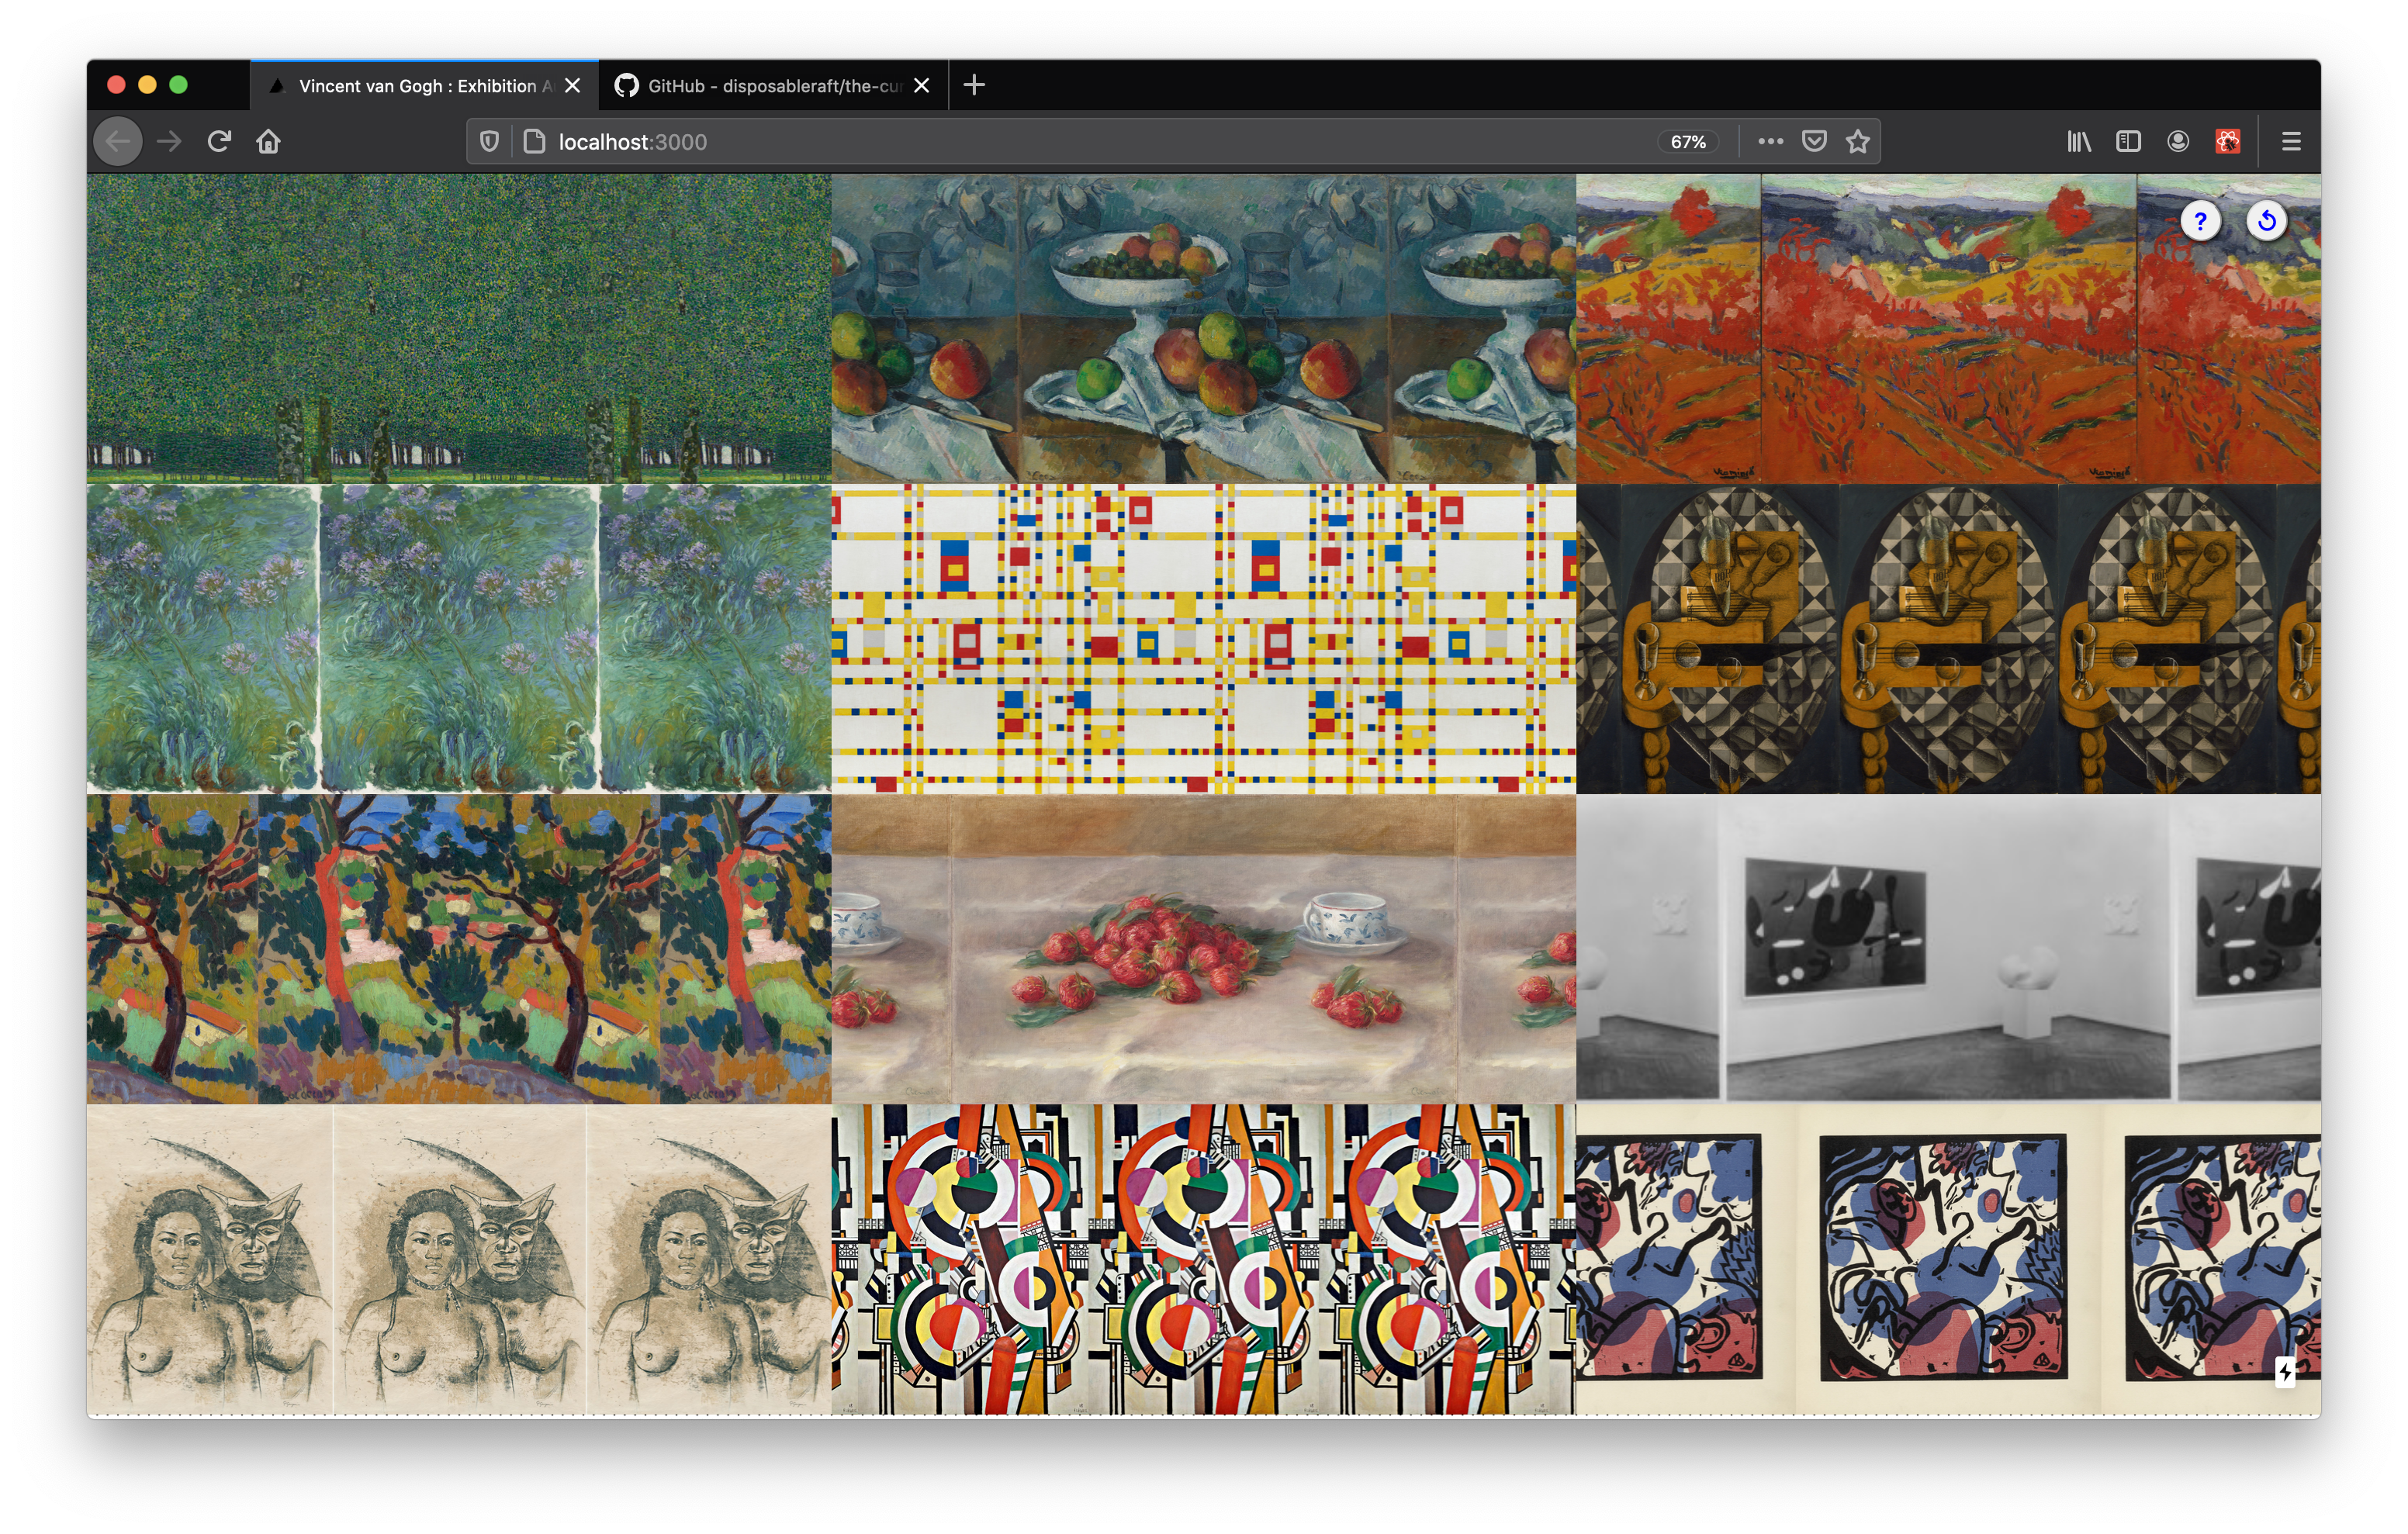Go back with the browser back arrow
Image resolution: width=2408 pixels, height=1534 pixels.
[x=118, y=142]
